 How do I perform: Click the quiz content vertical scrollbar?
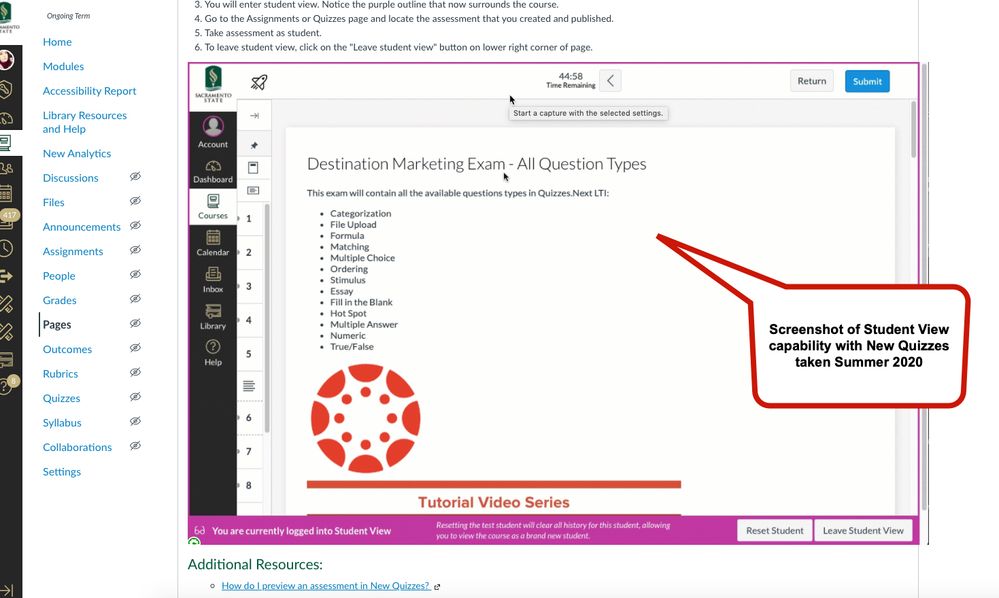[x=912, y=130]
